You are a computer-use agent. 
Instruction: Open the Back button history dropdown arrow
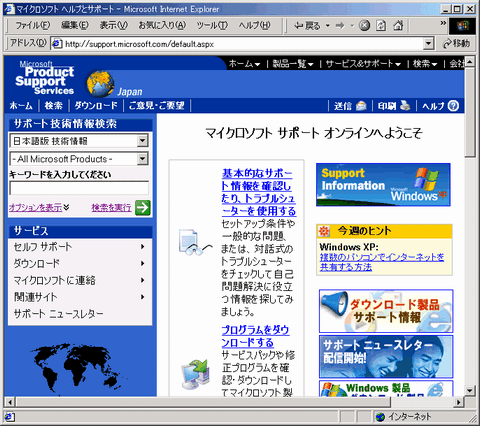tap(328, 26)
